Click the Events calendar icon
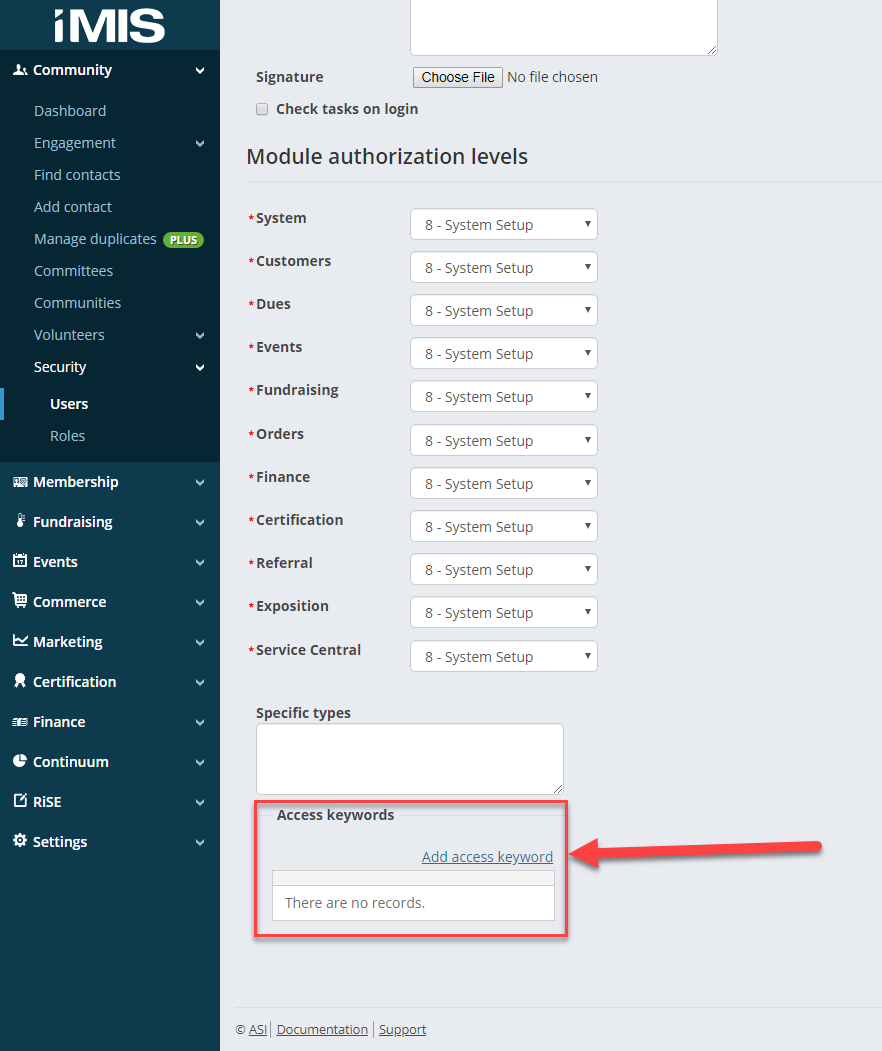 pos(20,562)
